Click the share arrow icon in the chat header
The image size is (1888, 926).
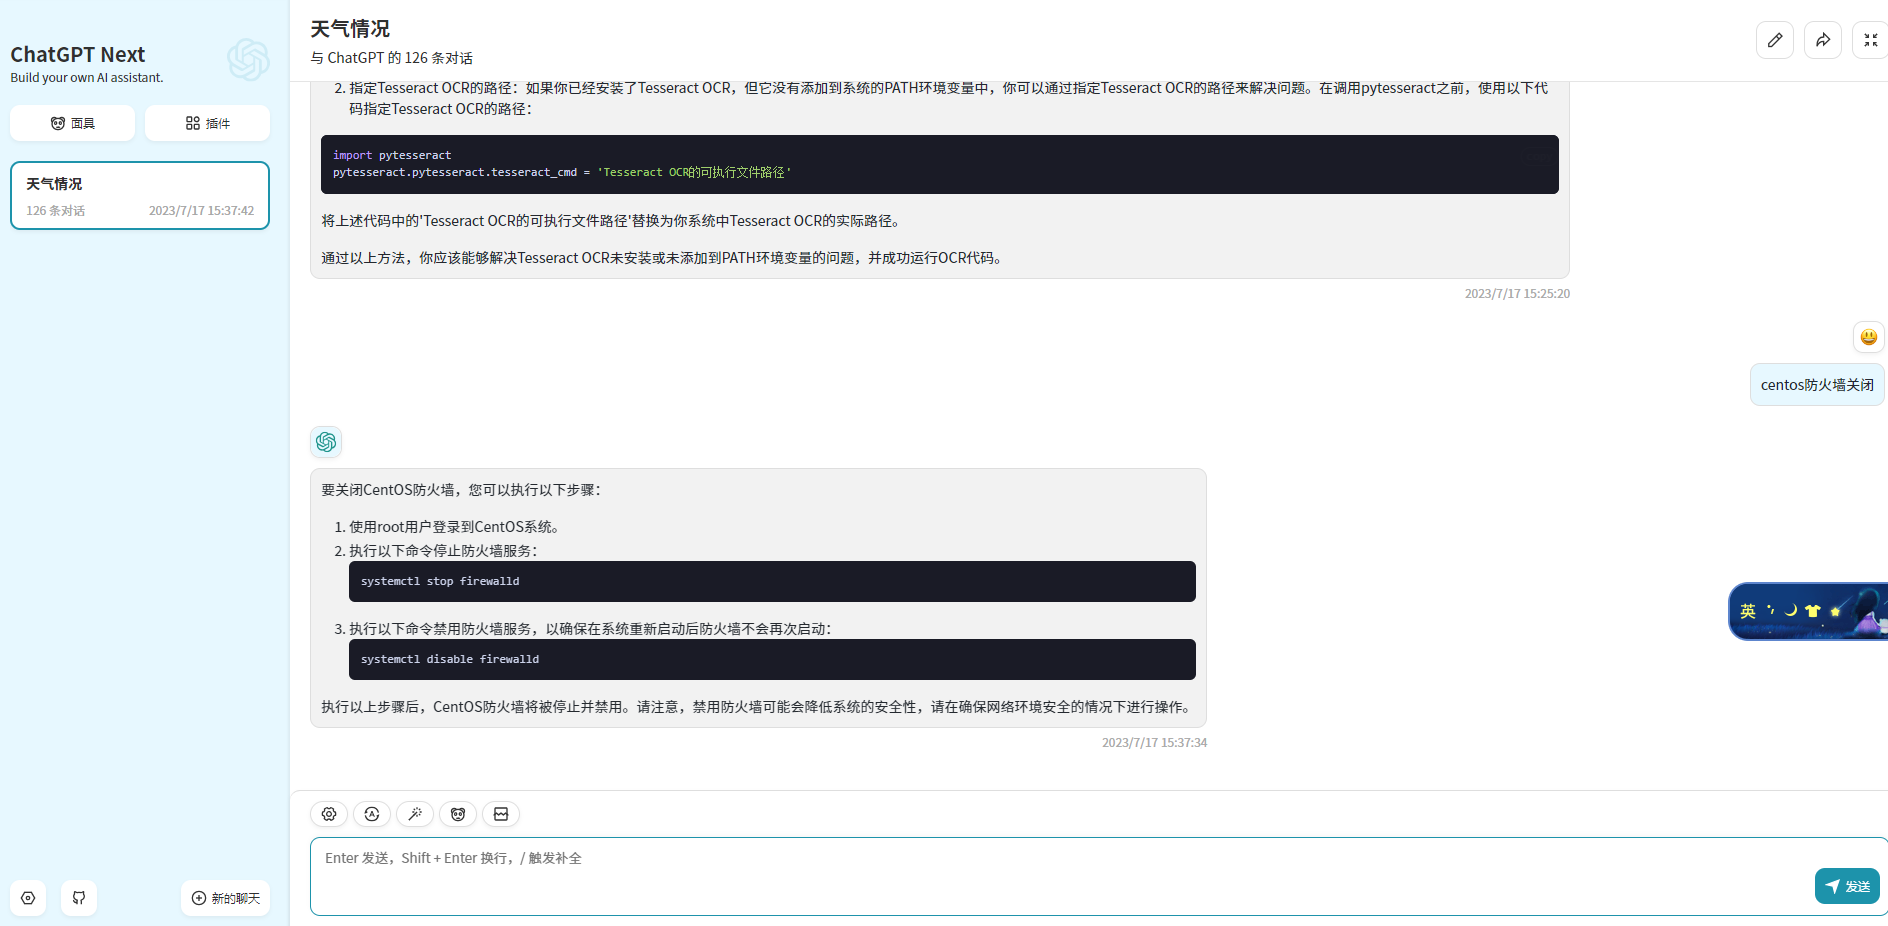[1823, 40]
